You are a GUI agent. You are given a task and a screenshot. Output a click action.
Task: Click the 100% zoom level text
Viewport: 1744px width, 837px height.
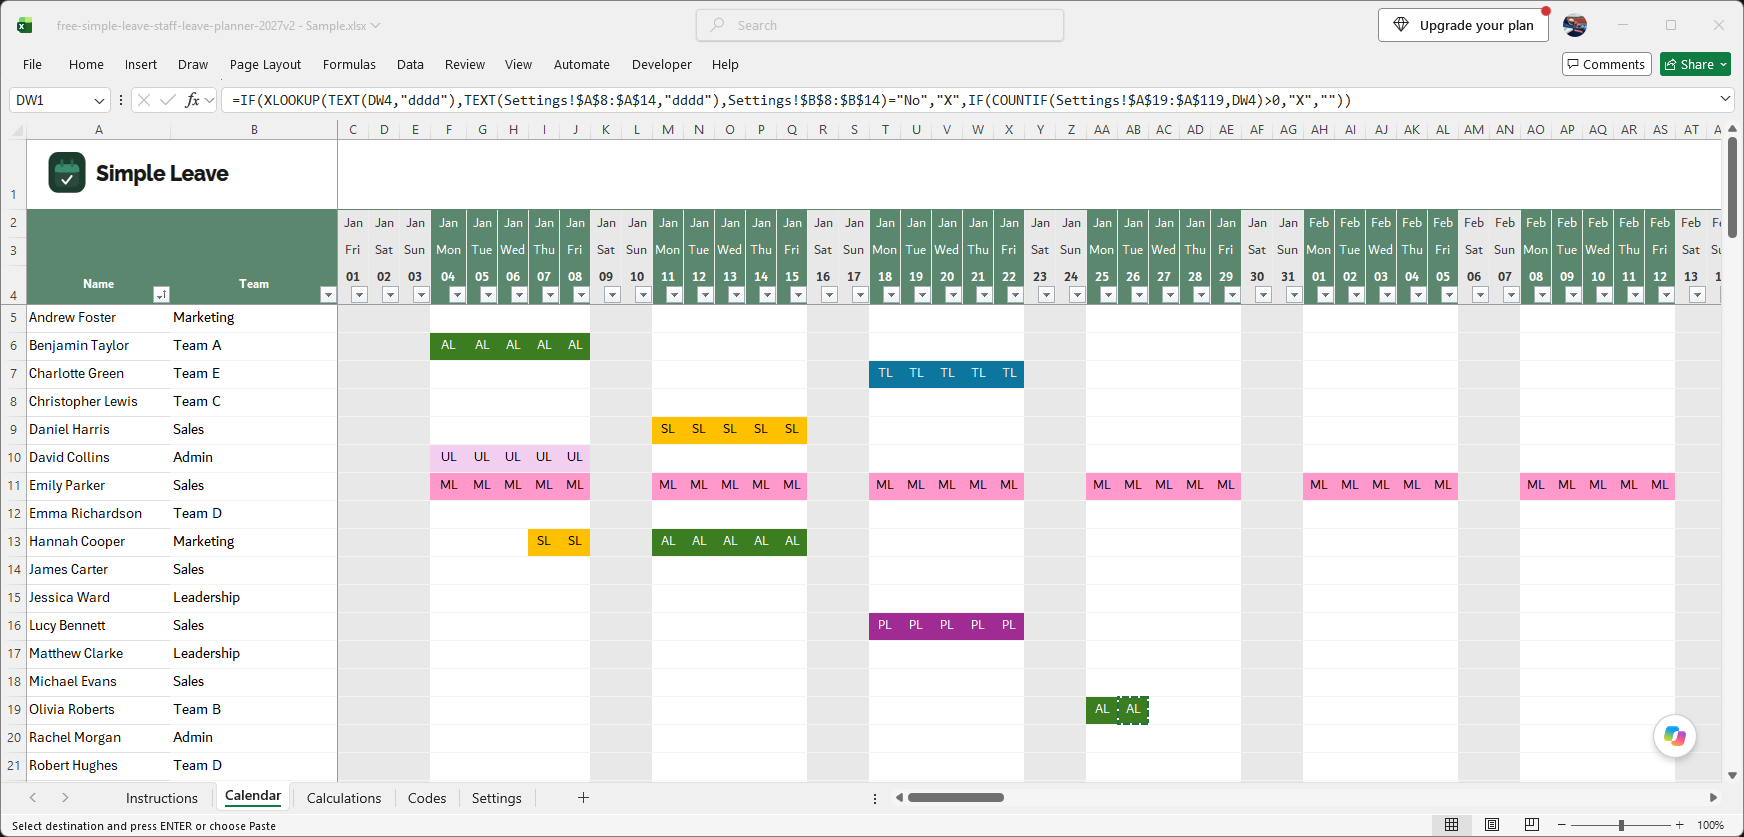[1710, 825]
